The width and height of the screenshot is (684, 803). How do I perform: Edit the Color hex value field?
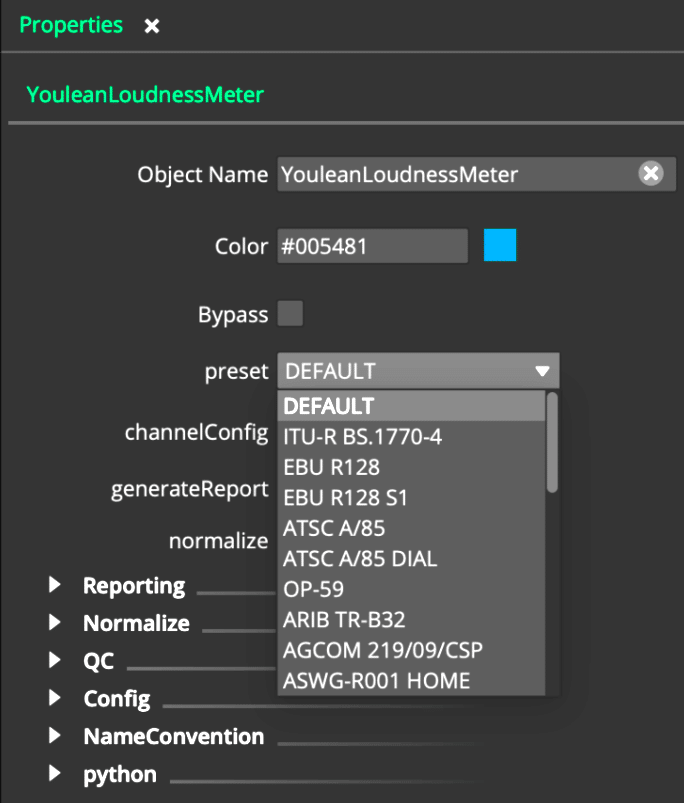(x=372, y=246)
